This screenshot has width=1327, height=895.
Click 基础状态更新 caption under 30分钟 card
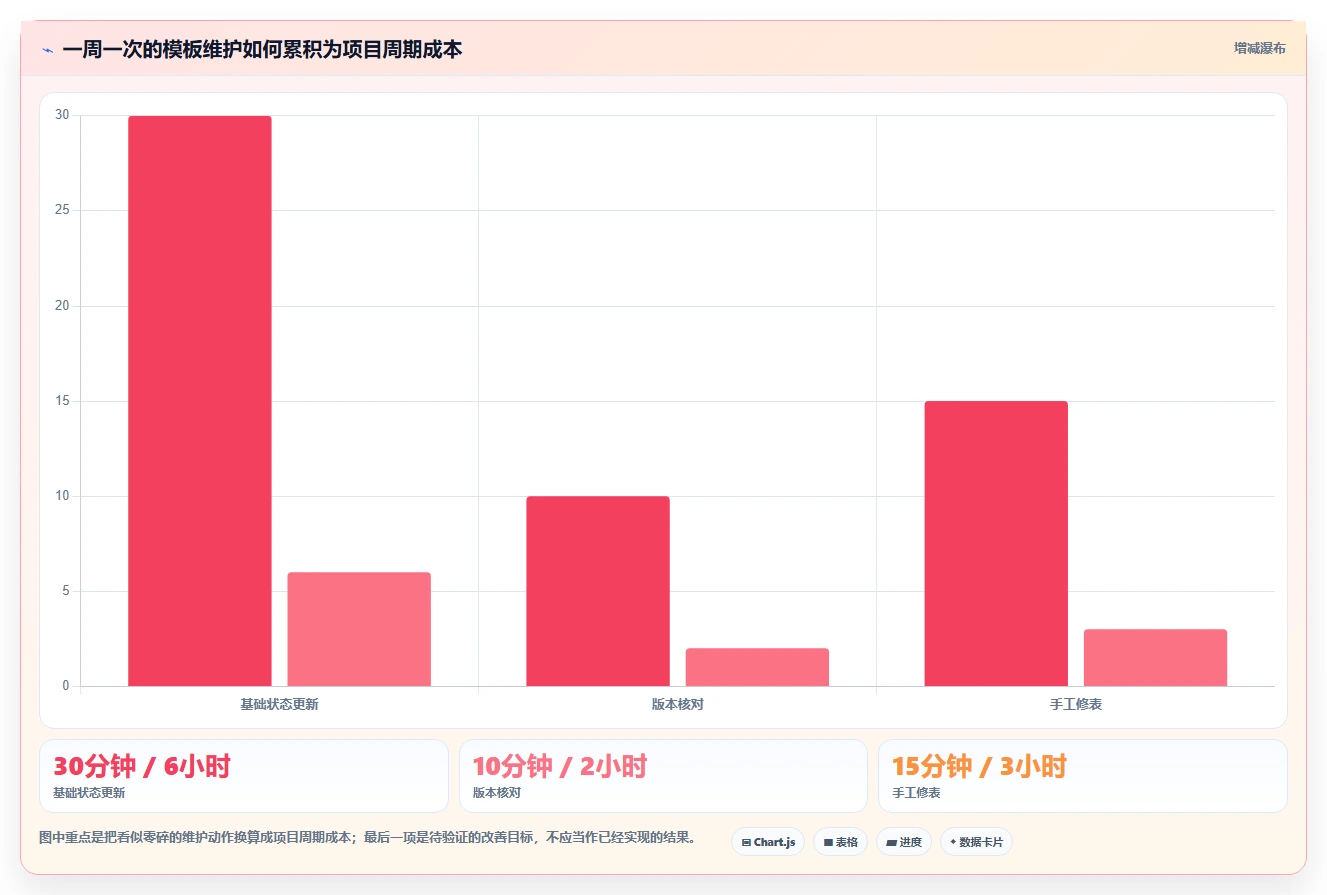click(x=89, y=793)
